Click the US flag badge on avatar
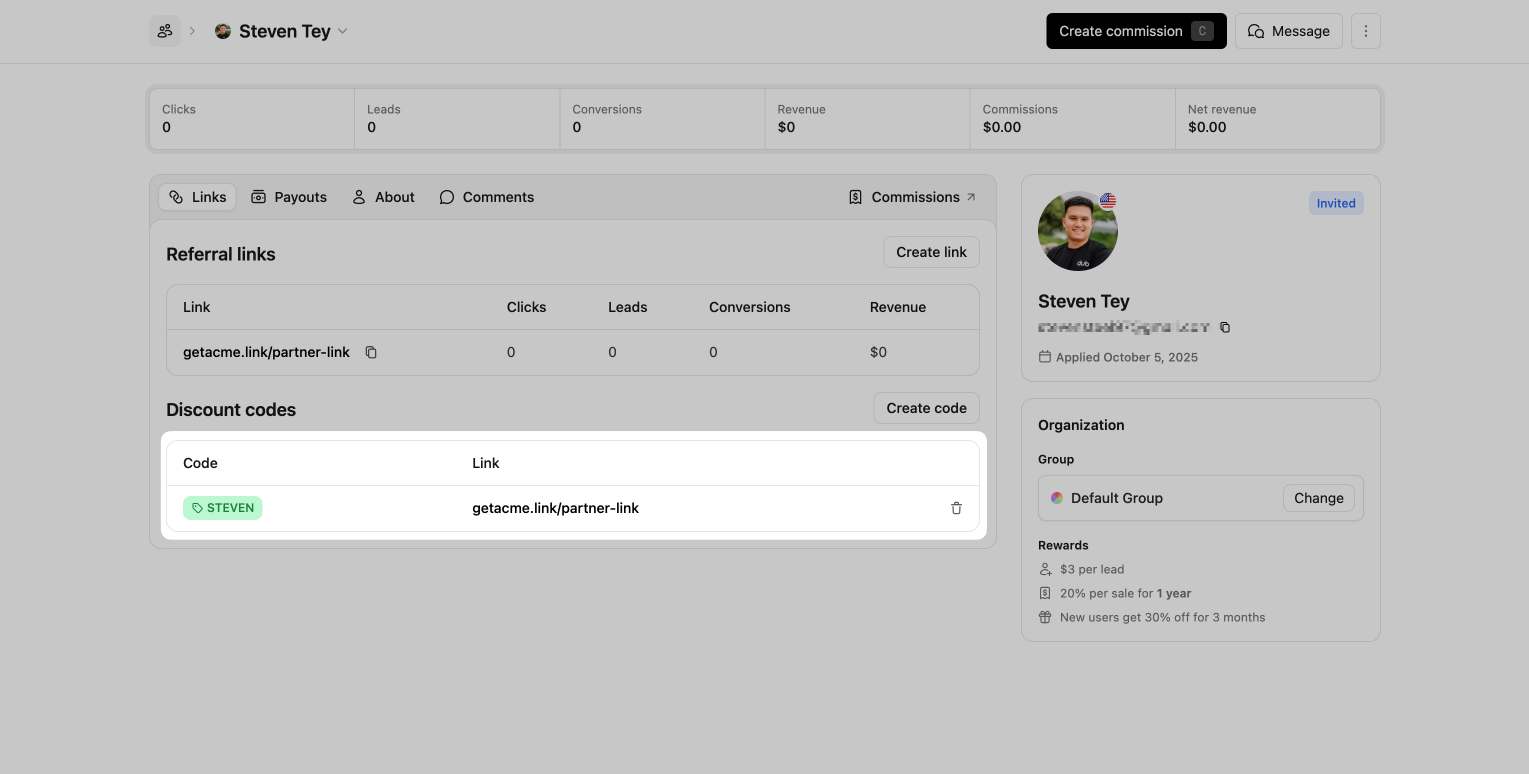Image resolution: width=1529 pixels, height=774 pixels. pyautogui.click(x=1107, y=201)
